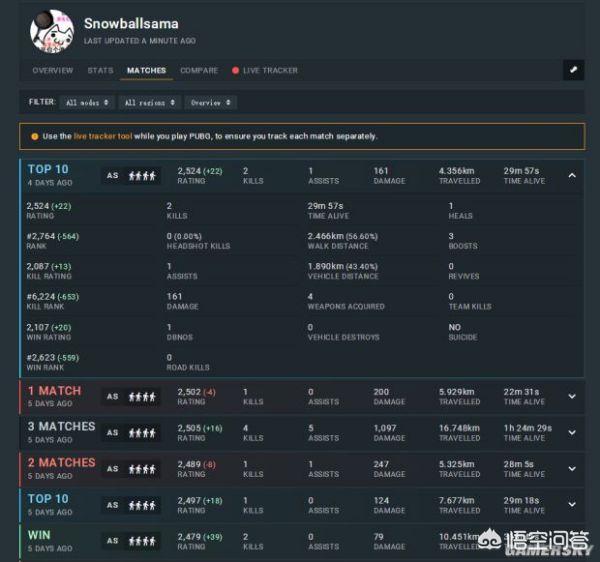Click AS region badge in Win row
The height and width of the screenshot is (562, 600).
pyautogui.click(x=112, y=541)
